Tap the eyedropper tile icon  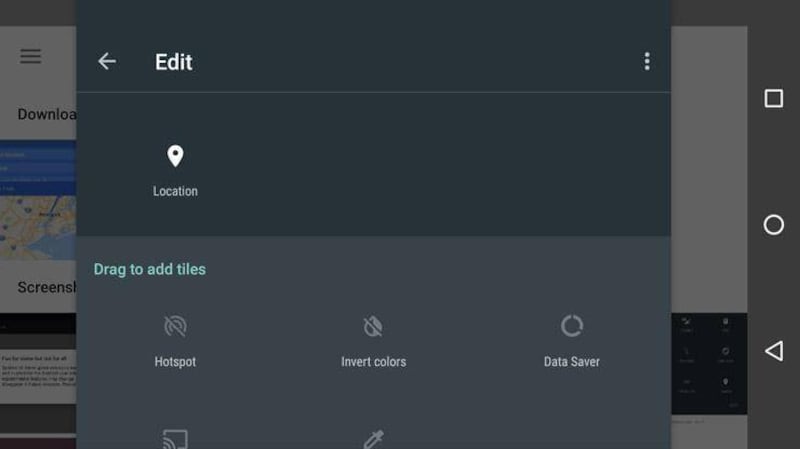(x=373, y=439)
